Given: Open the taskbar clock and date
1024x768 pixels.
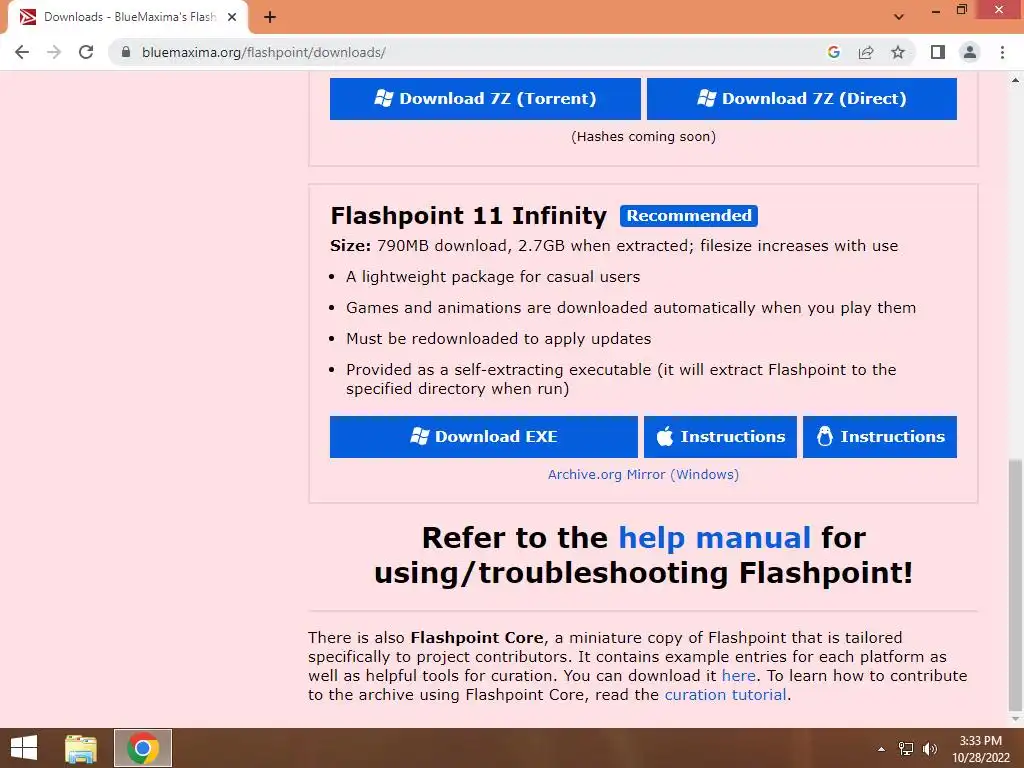Looking at the screenshot, I should pyautogui.click(x=980, y=749).
